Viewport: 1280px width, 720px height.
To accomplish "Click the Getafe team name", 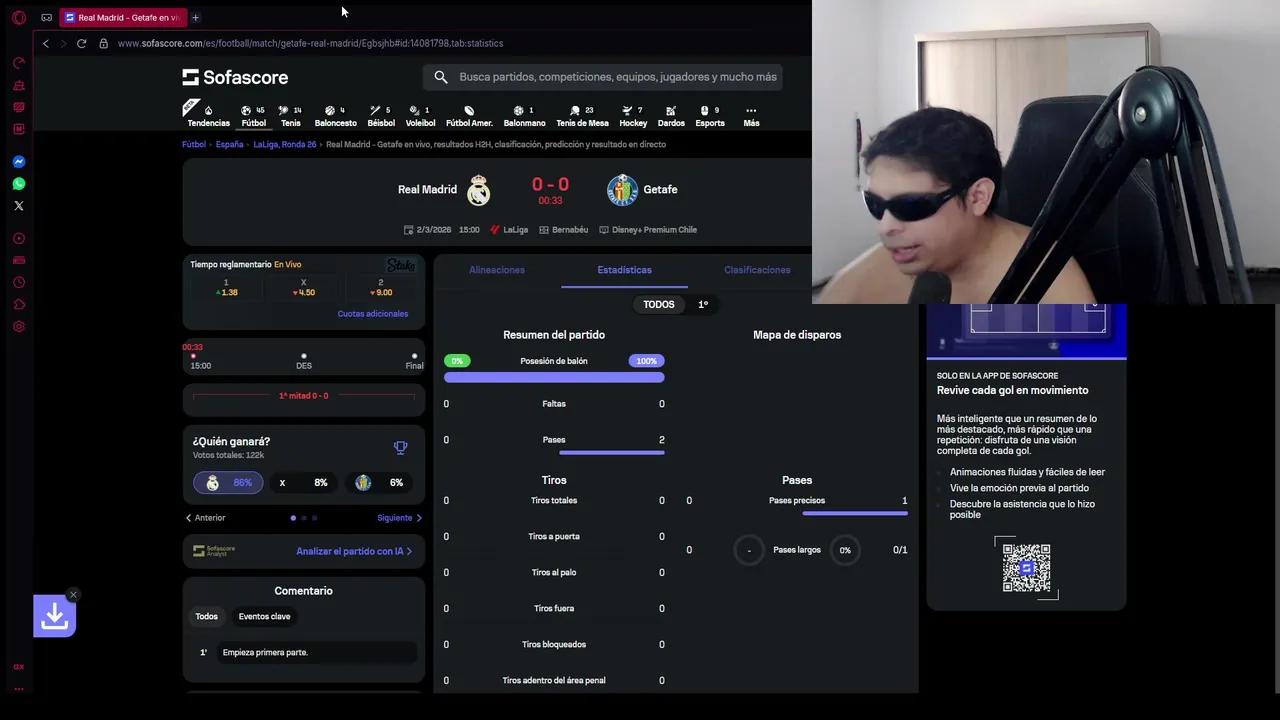I will (x=660, y=190).
